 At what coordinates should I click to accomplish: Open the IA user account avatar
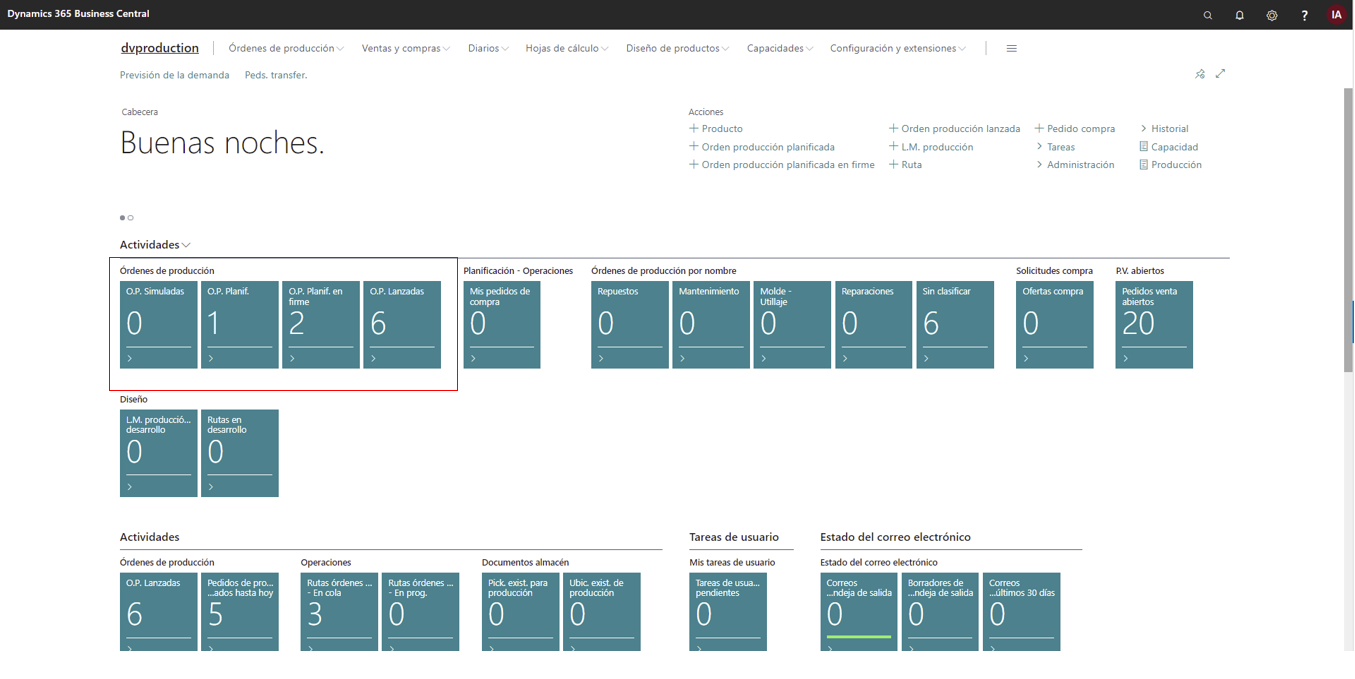(1336, 14)
